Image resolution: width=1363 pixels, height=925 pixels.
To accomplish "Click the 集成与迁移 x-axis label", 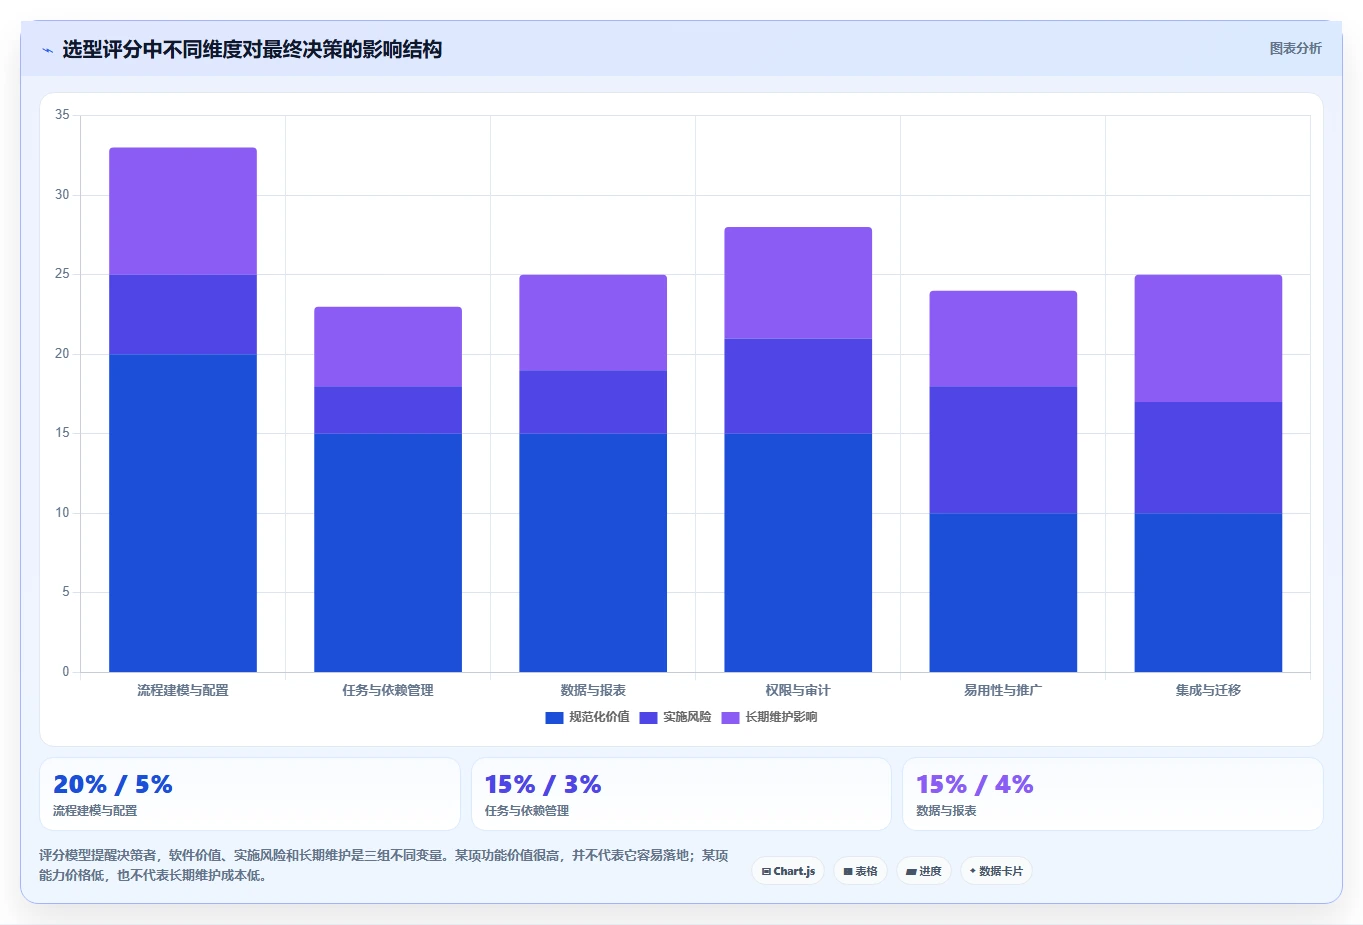I will pos(1208,690).
